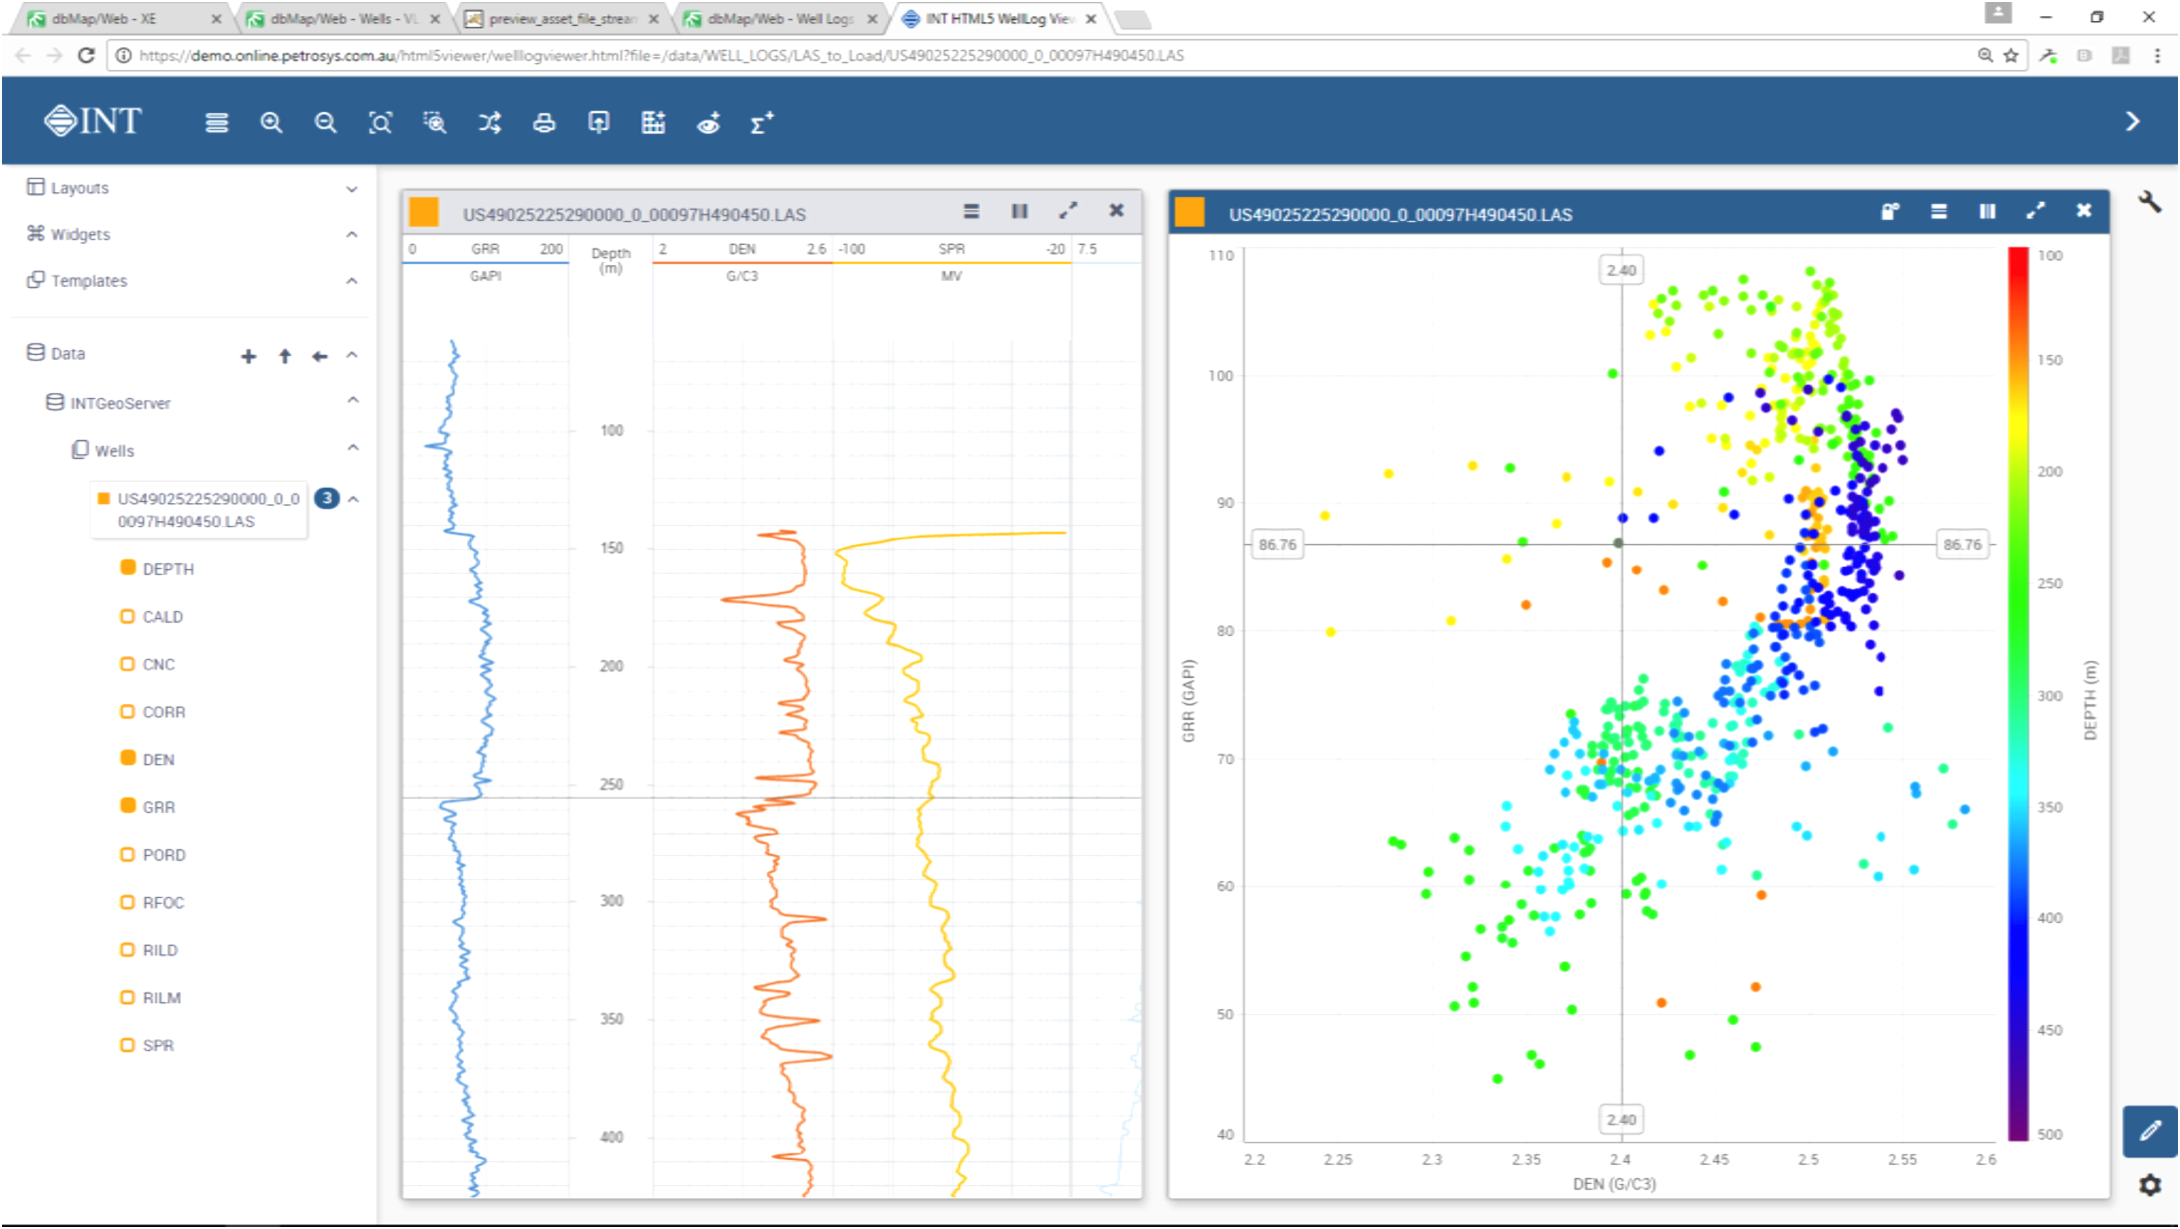
Task: Maximize the well log panel
Action: pyautogui.click(x=1068, y=211)
